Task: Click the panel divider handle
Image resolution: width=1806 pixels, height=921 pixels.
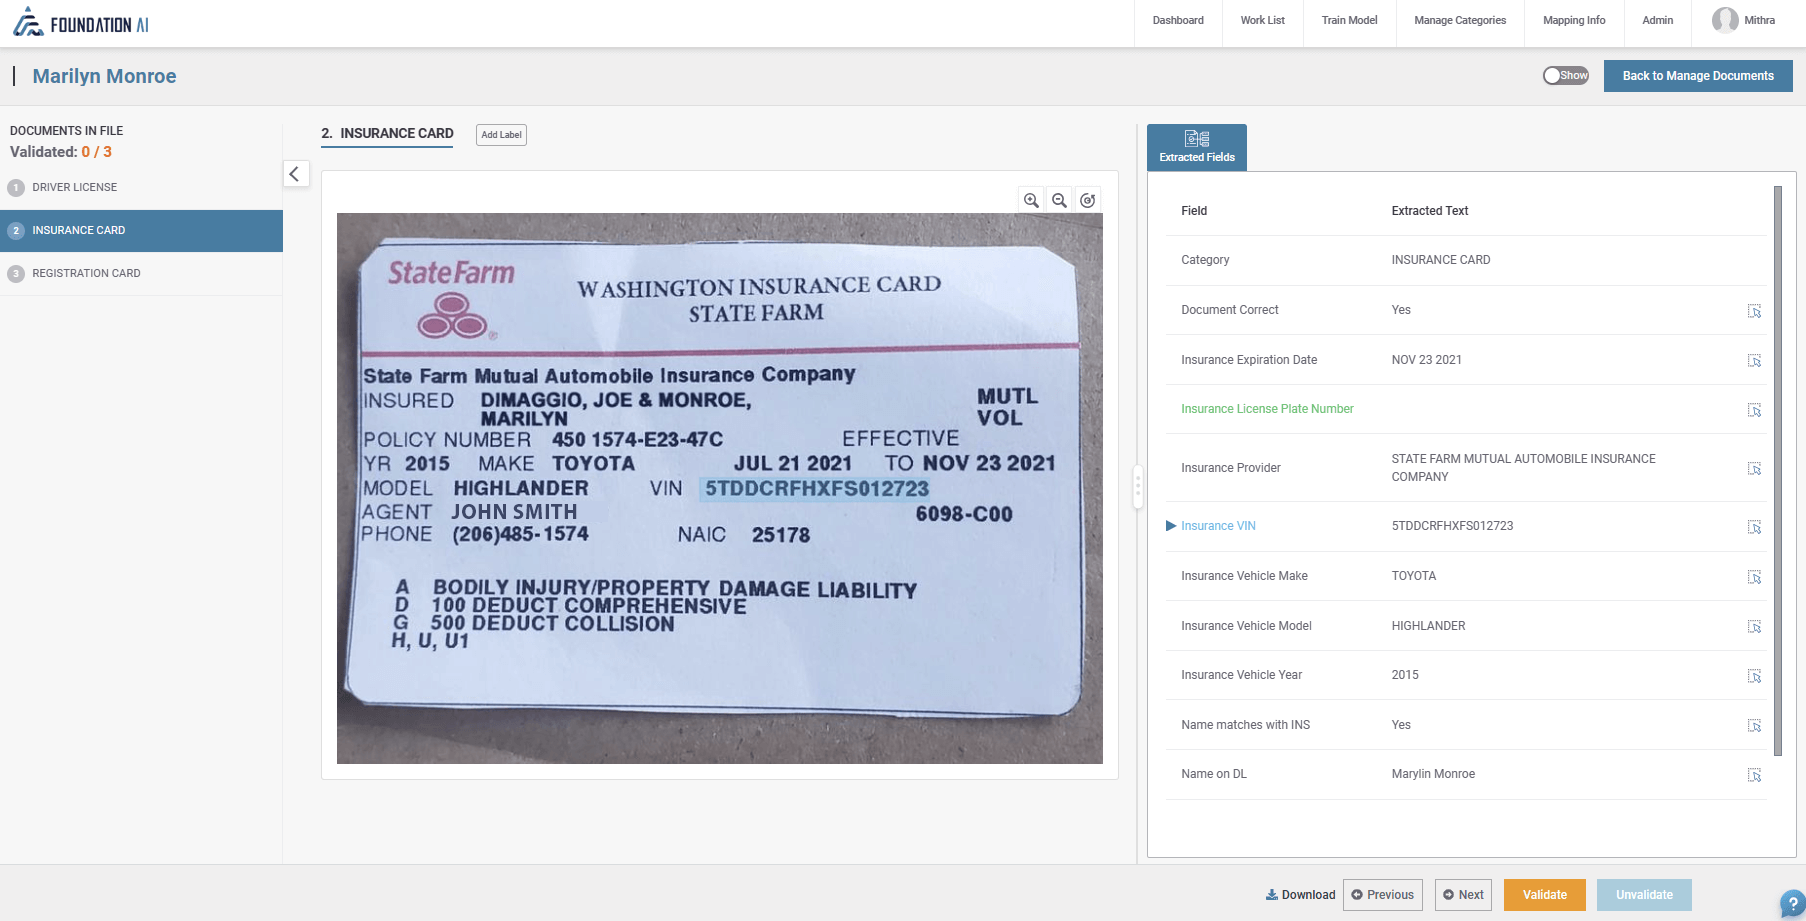Action: tap(1138, 487)
